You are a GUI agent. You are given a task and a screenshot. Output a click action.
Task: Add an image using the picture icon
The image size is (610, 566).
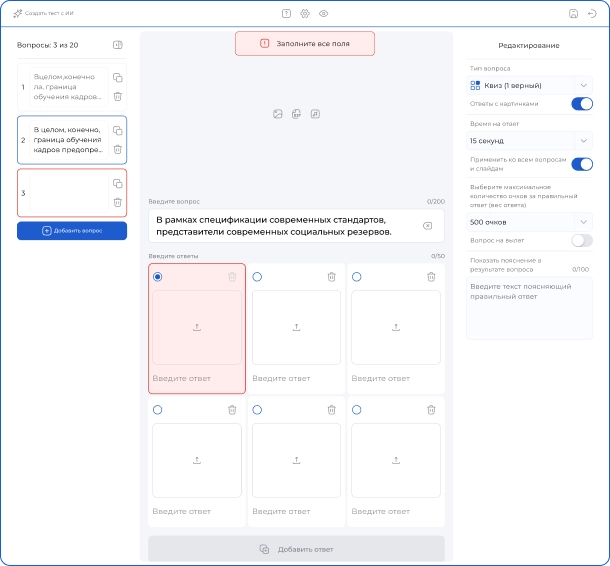[277, 114]
